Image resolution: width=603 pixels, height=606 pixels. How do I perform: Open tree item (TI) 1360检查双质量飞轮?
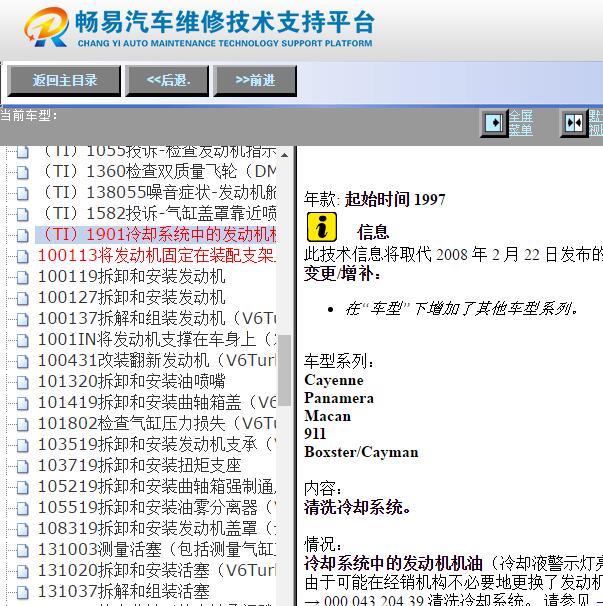click(157, 172)
